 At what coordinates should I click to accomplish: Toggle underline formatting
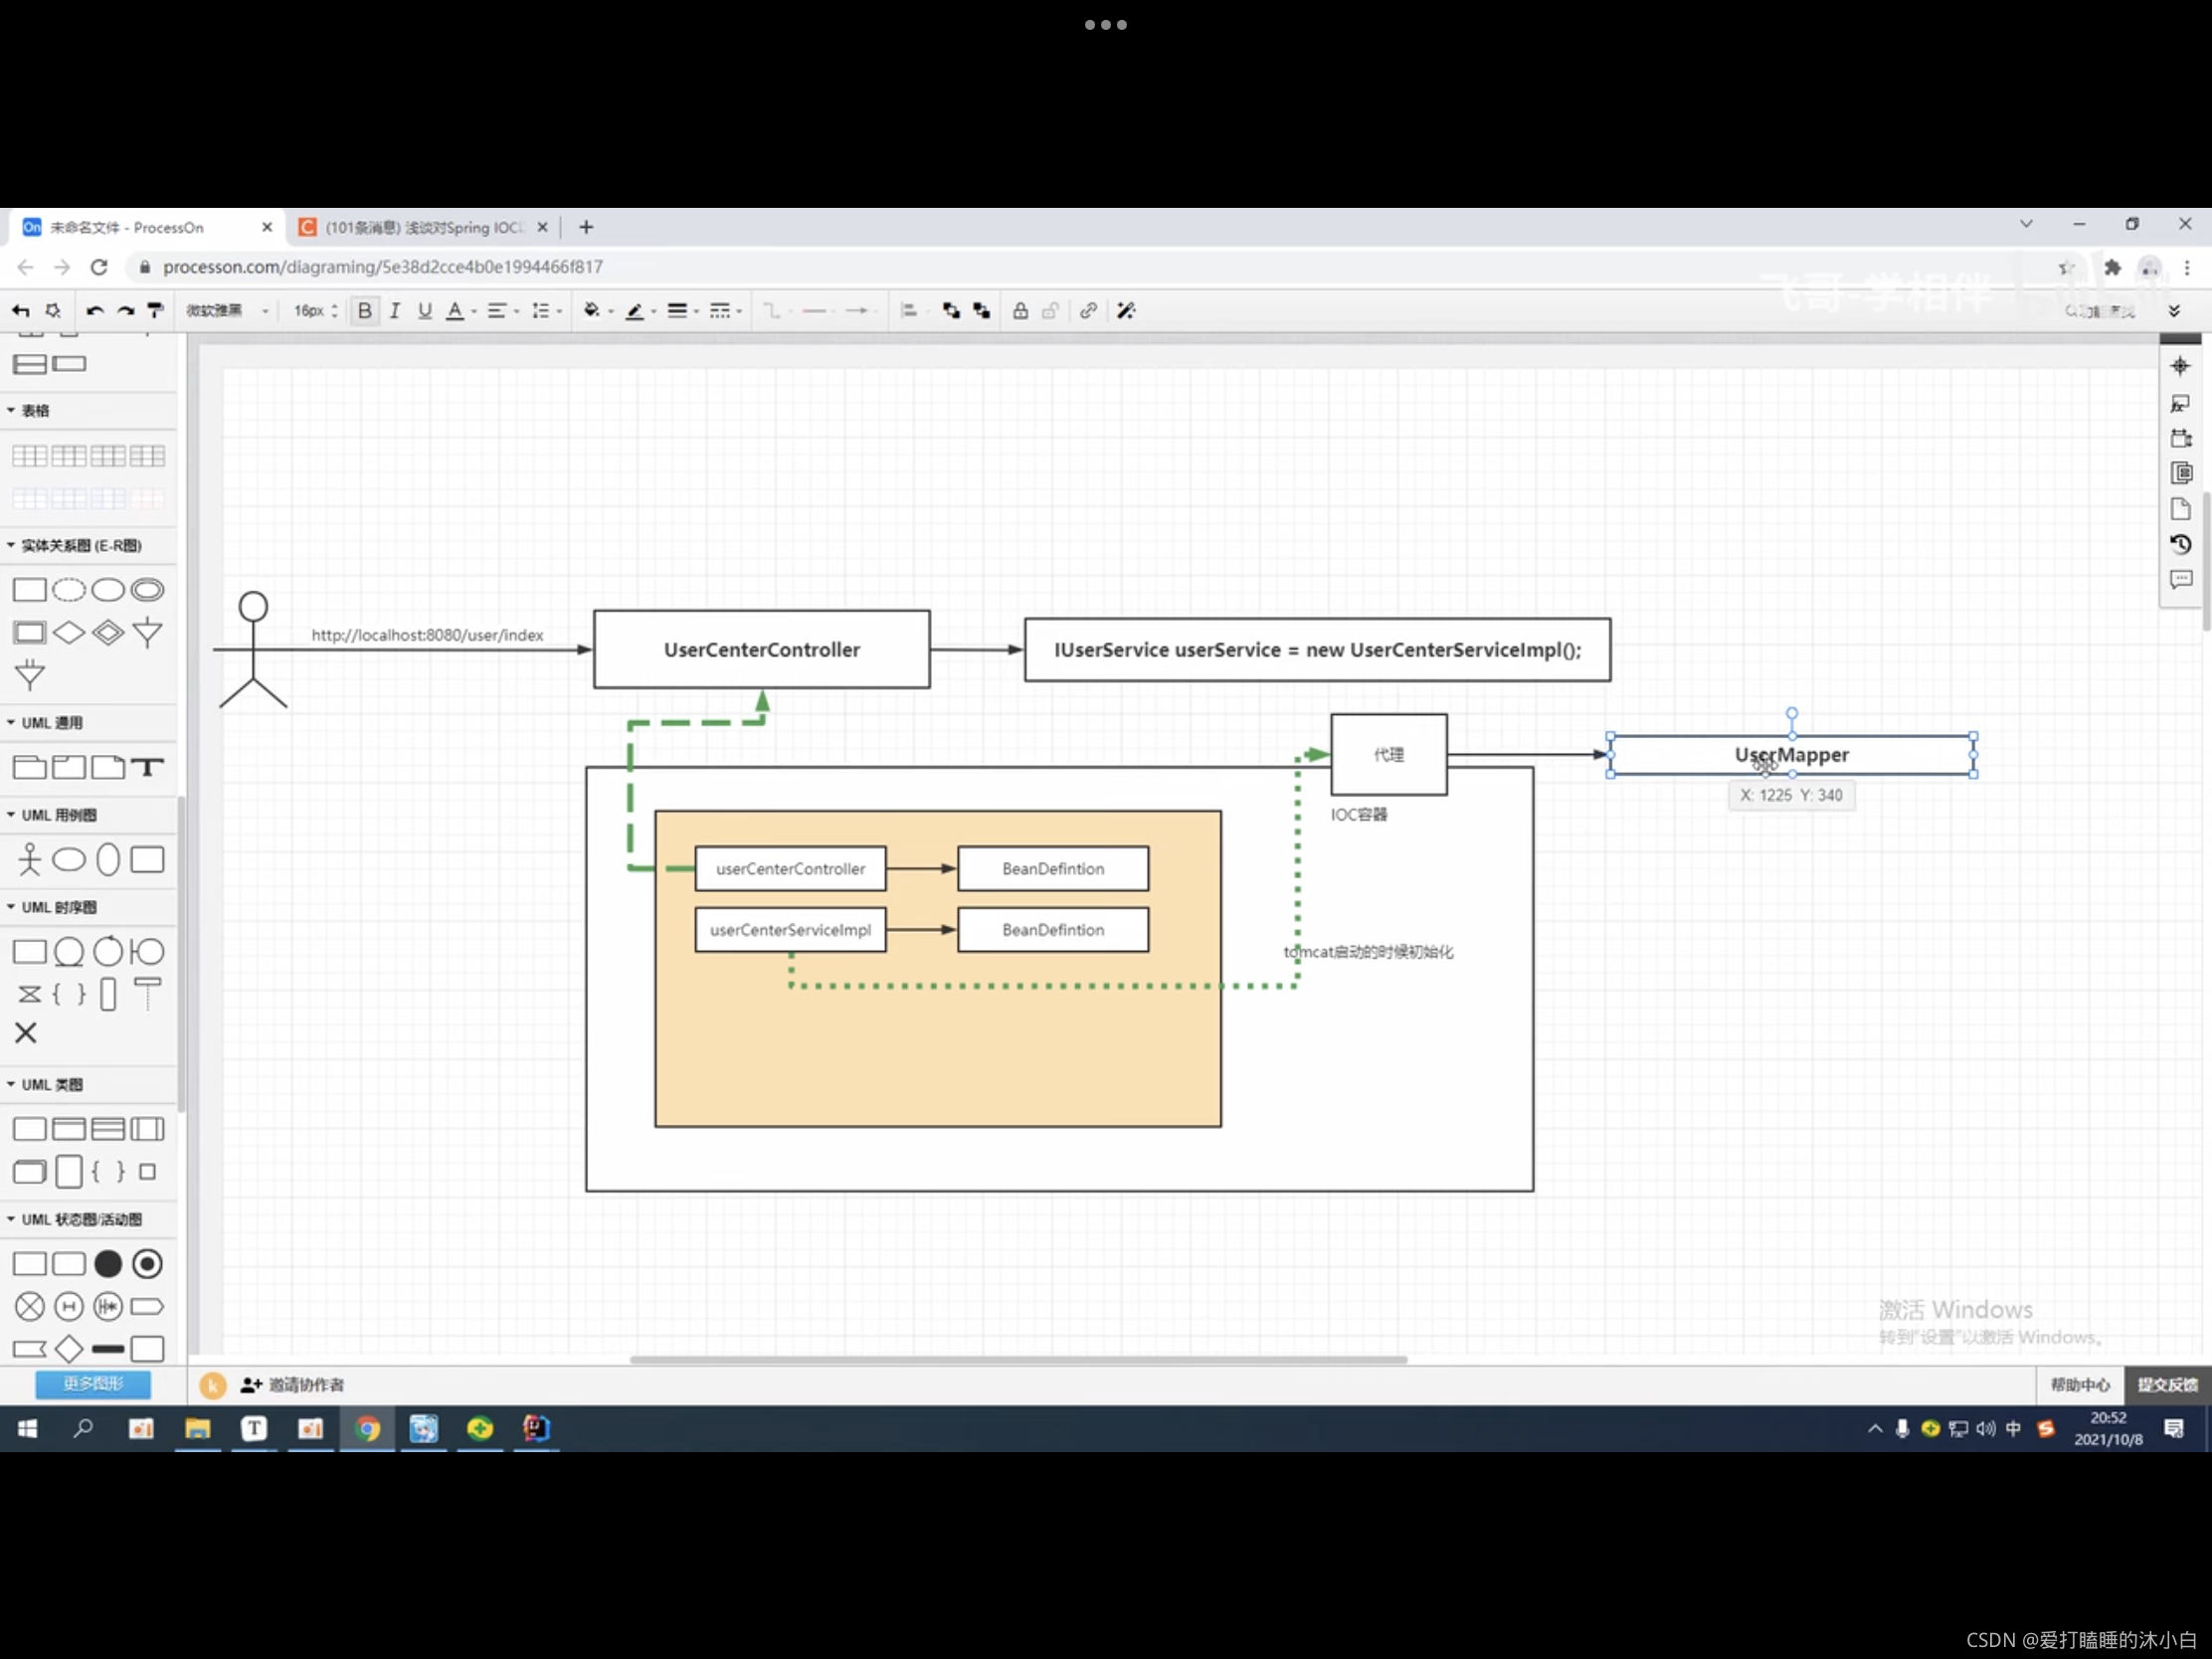coord(425,311)
